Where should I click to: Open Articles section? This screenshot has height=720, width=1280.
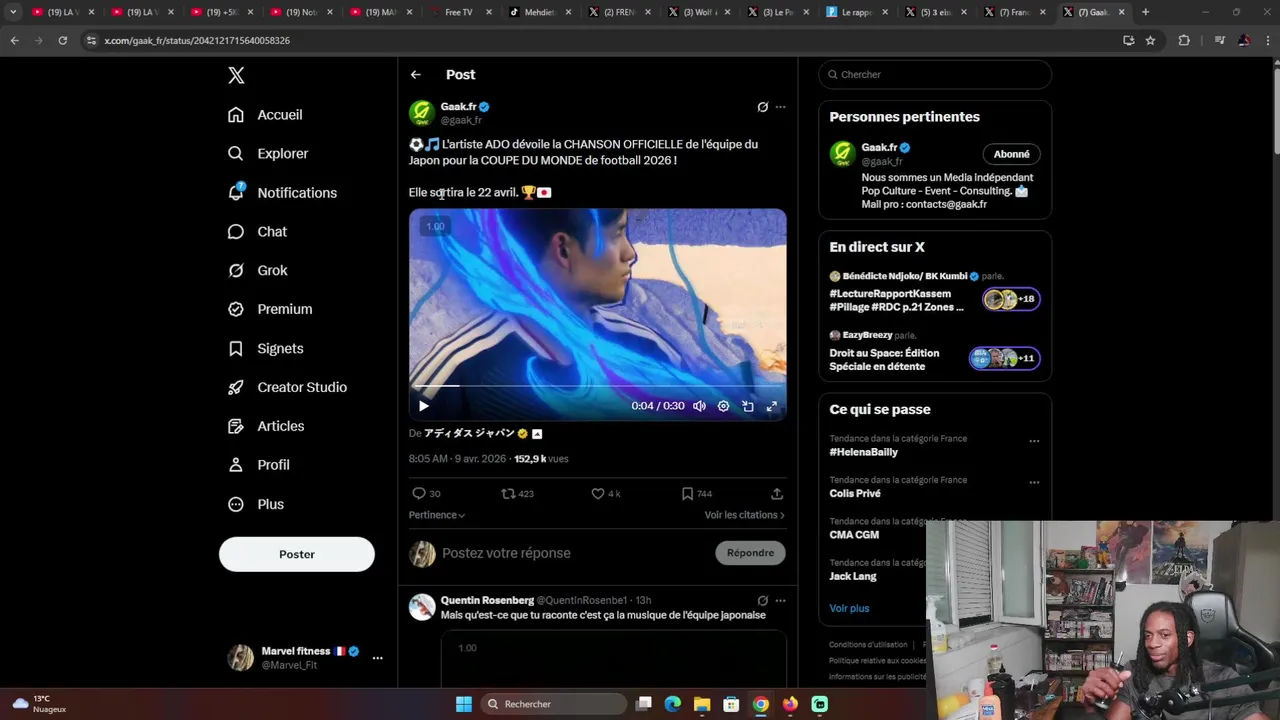266,427
